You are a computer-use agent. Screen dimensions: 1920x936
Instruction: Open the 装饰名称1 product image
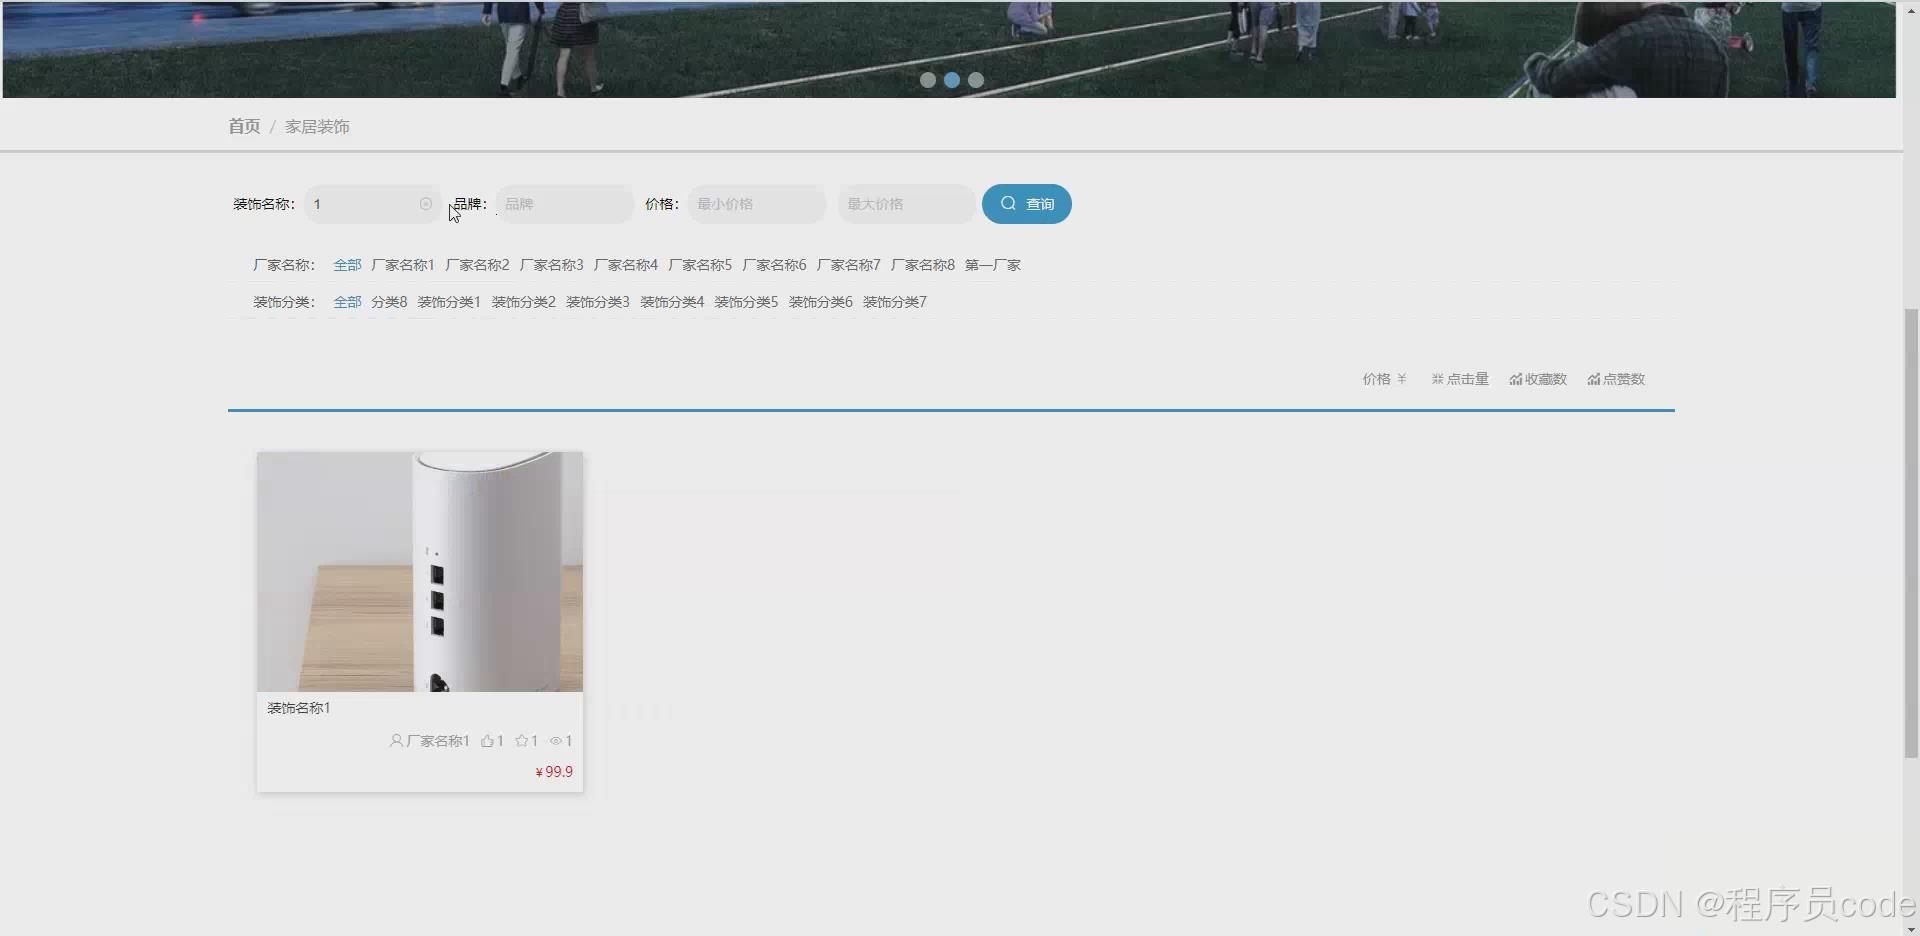[420, 572]
